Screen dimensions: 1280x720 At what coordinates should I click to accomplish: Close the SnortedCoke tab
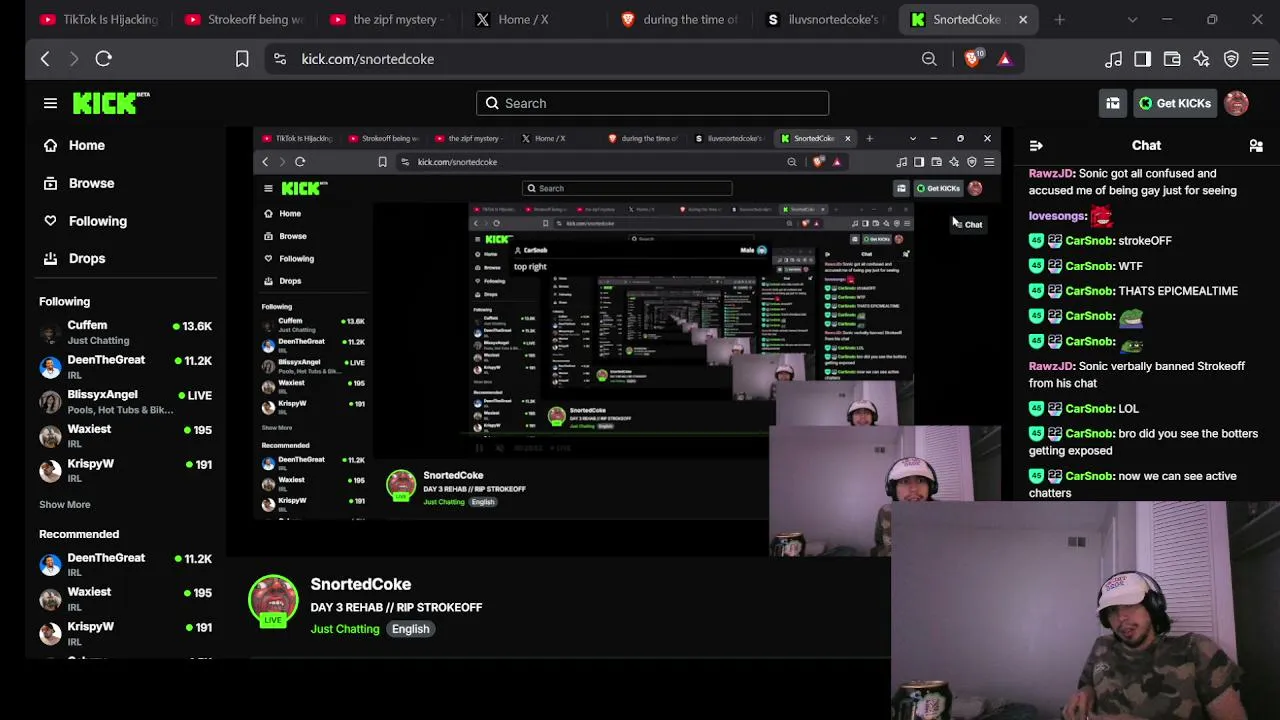(1023, 19)
